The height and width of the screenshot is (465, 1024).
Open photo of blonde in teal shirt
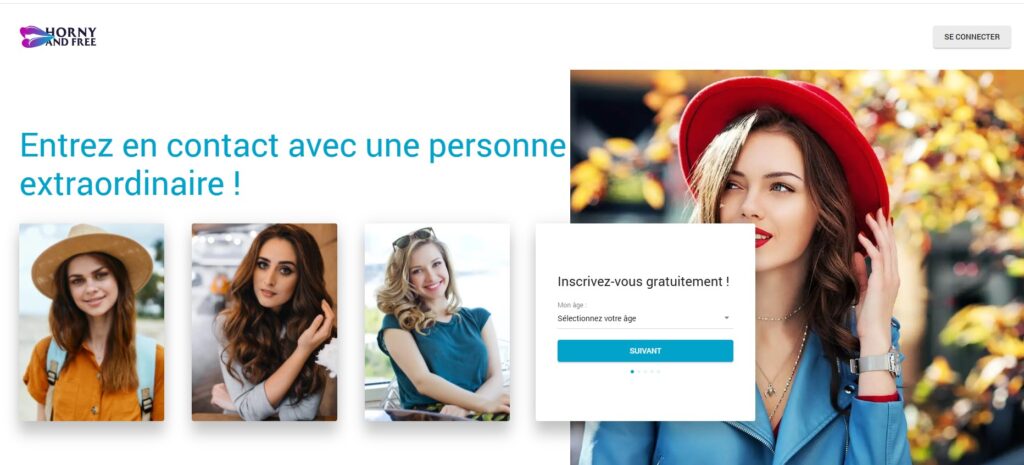[437, 322]
